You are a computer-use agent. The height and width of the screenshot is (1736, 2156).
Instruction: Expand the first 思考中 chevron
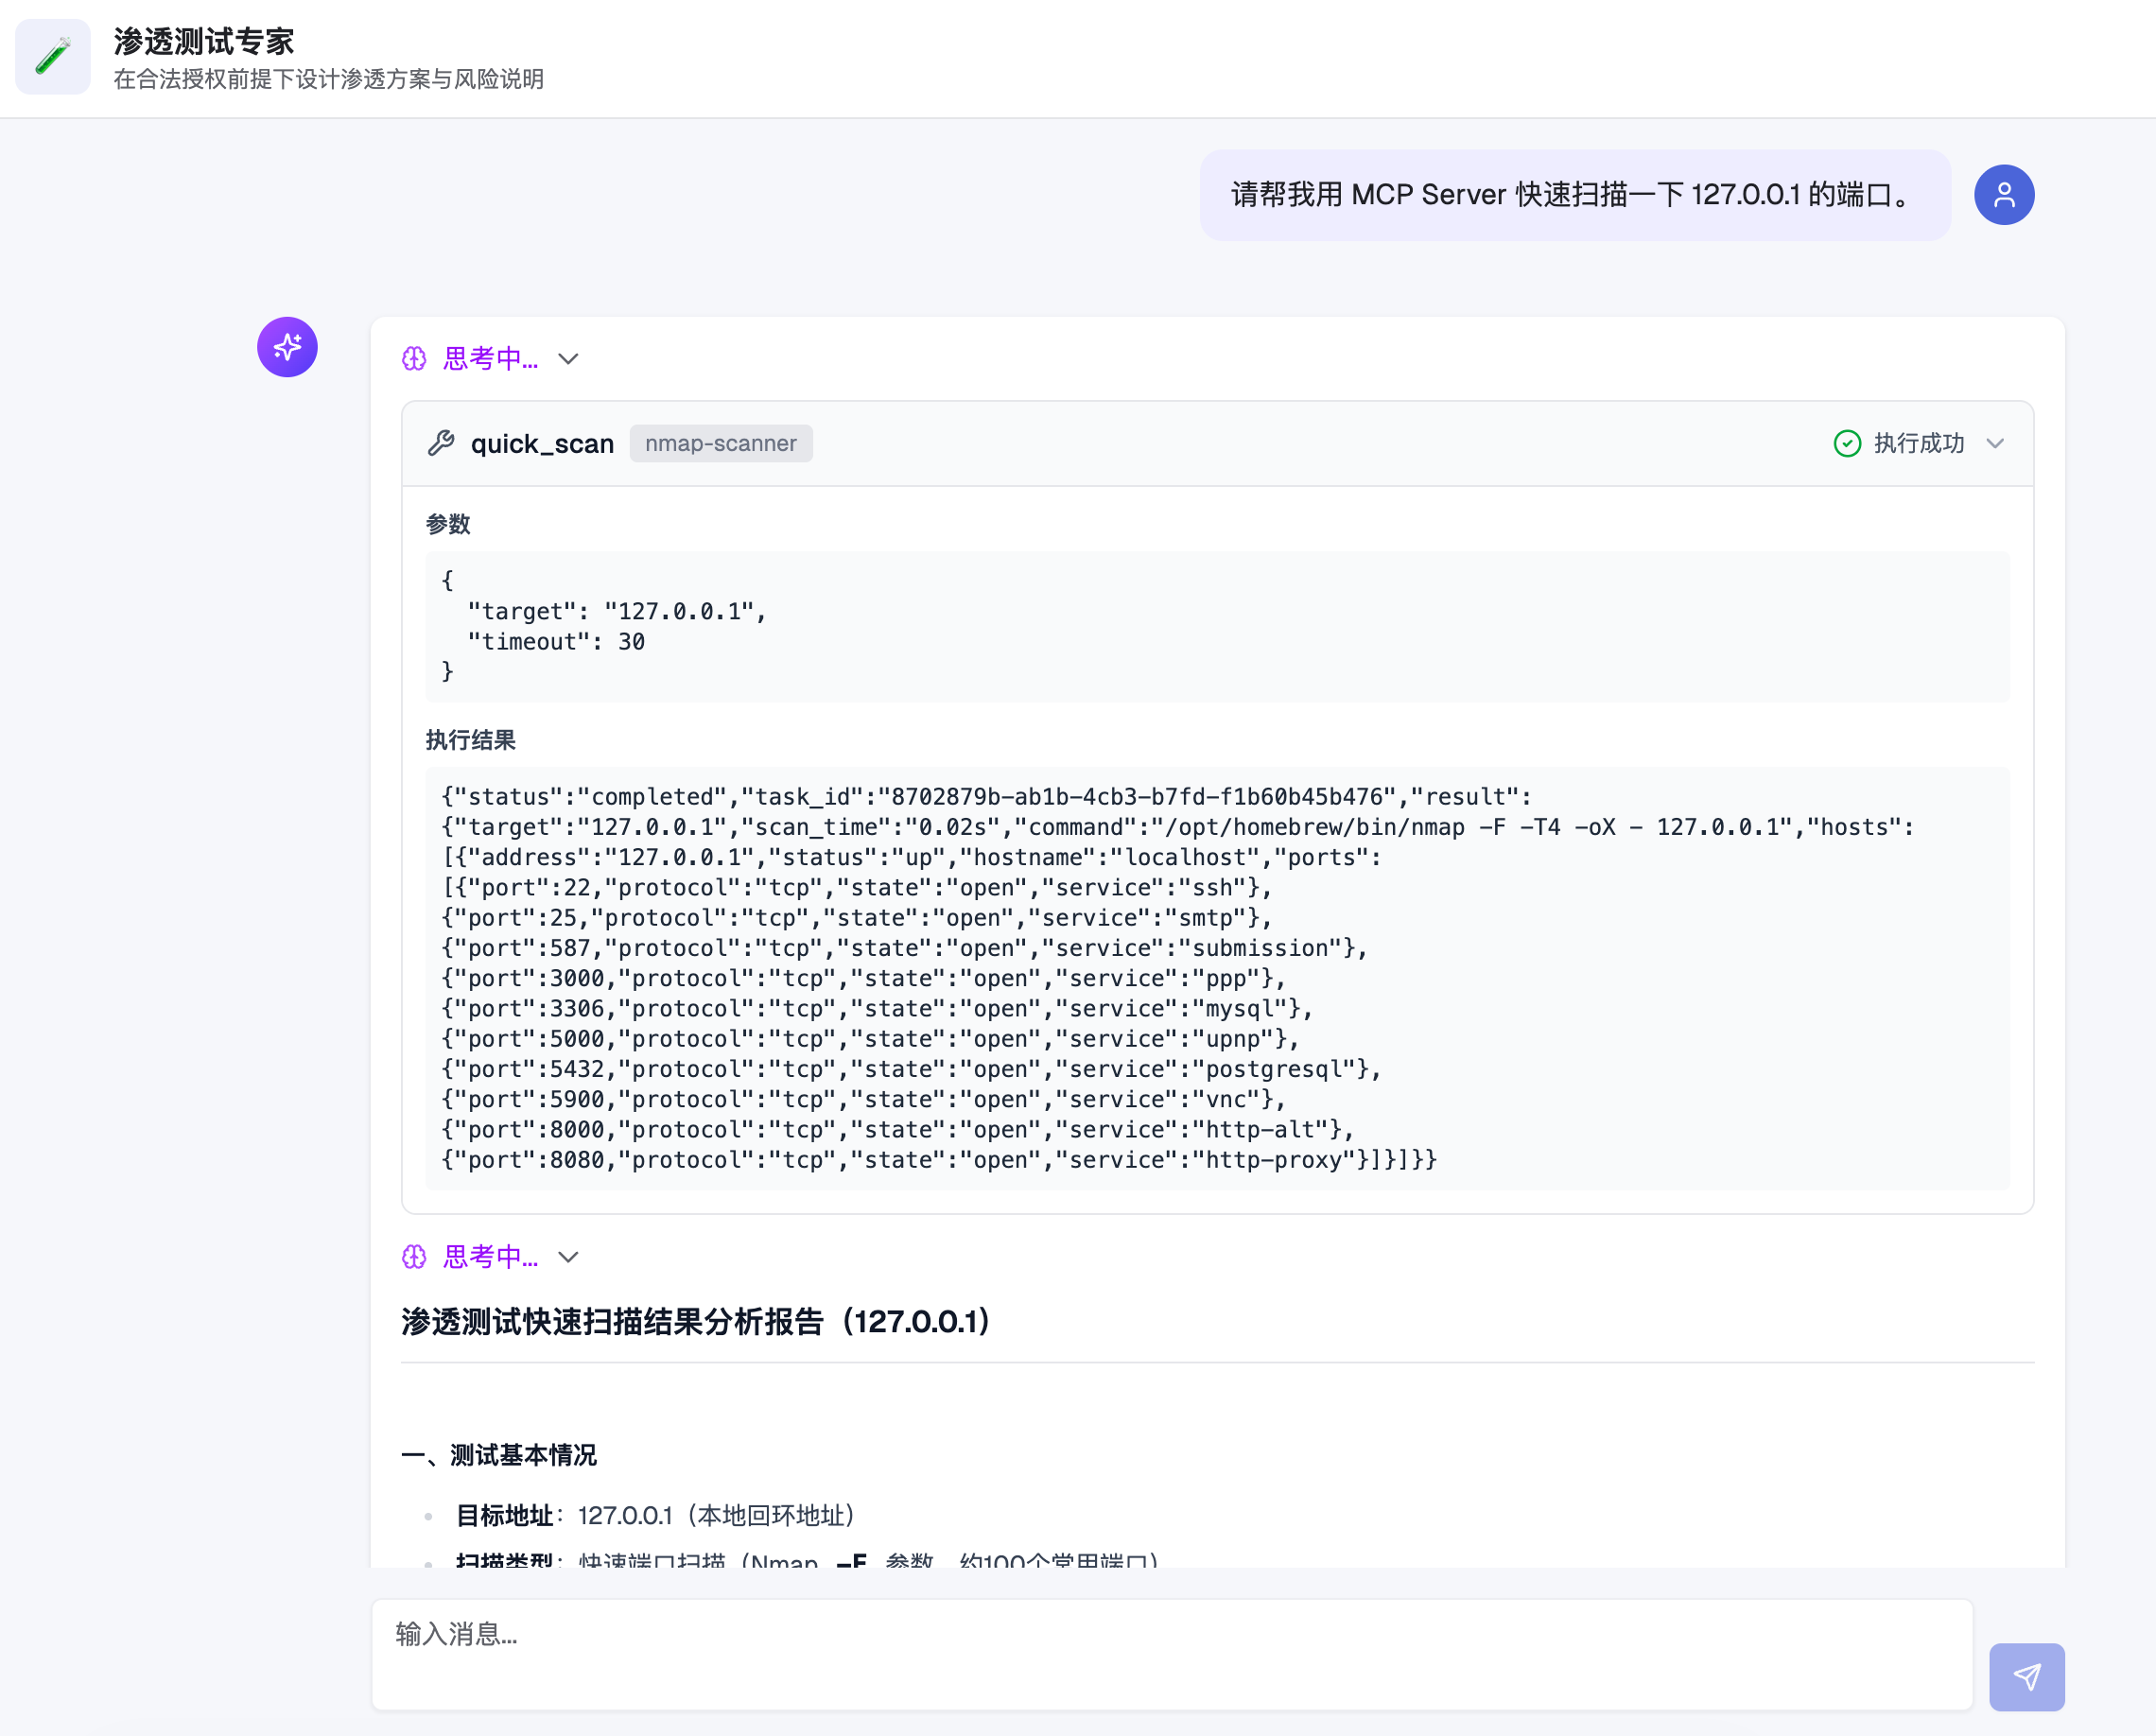568,359
